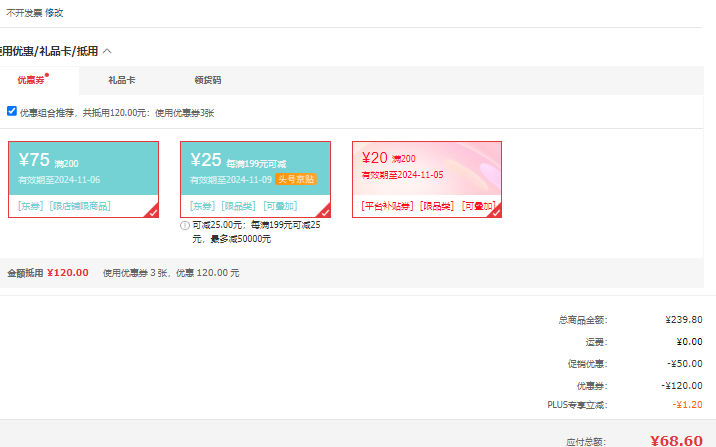
Task: Open the 领货码 tab
Action: pos(208,80)
